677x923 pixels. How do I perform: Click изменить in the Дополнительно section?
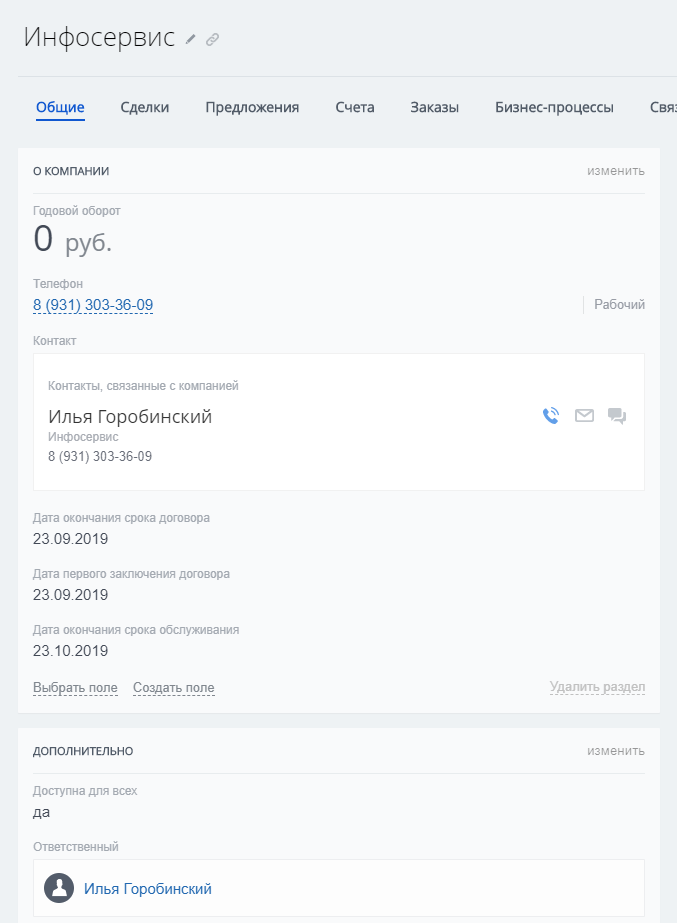(615, 751)
